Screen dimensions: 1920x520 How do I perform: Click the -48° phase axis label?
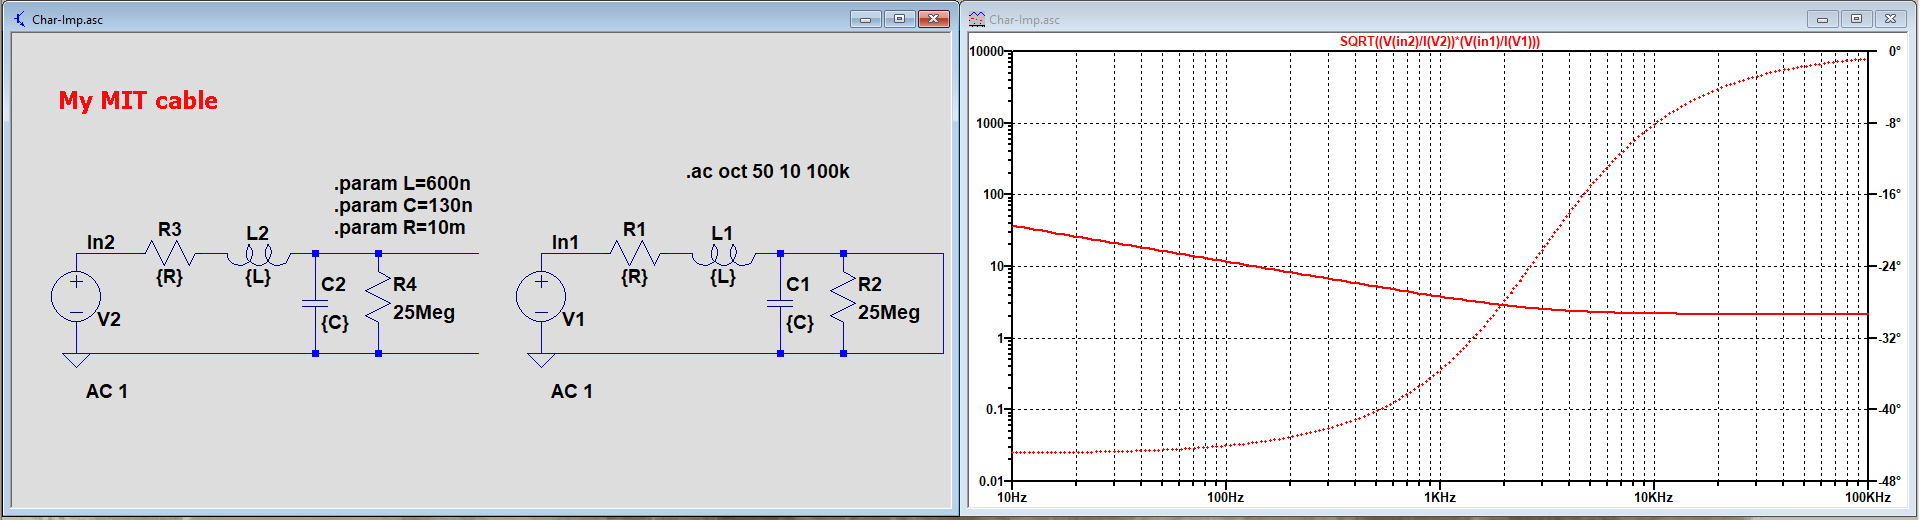coord(1890,481)
